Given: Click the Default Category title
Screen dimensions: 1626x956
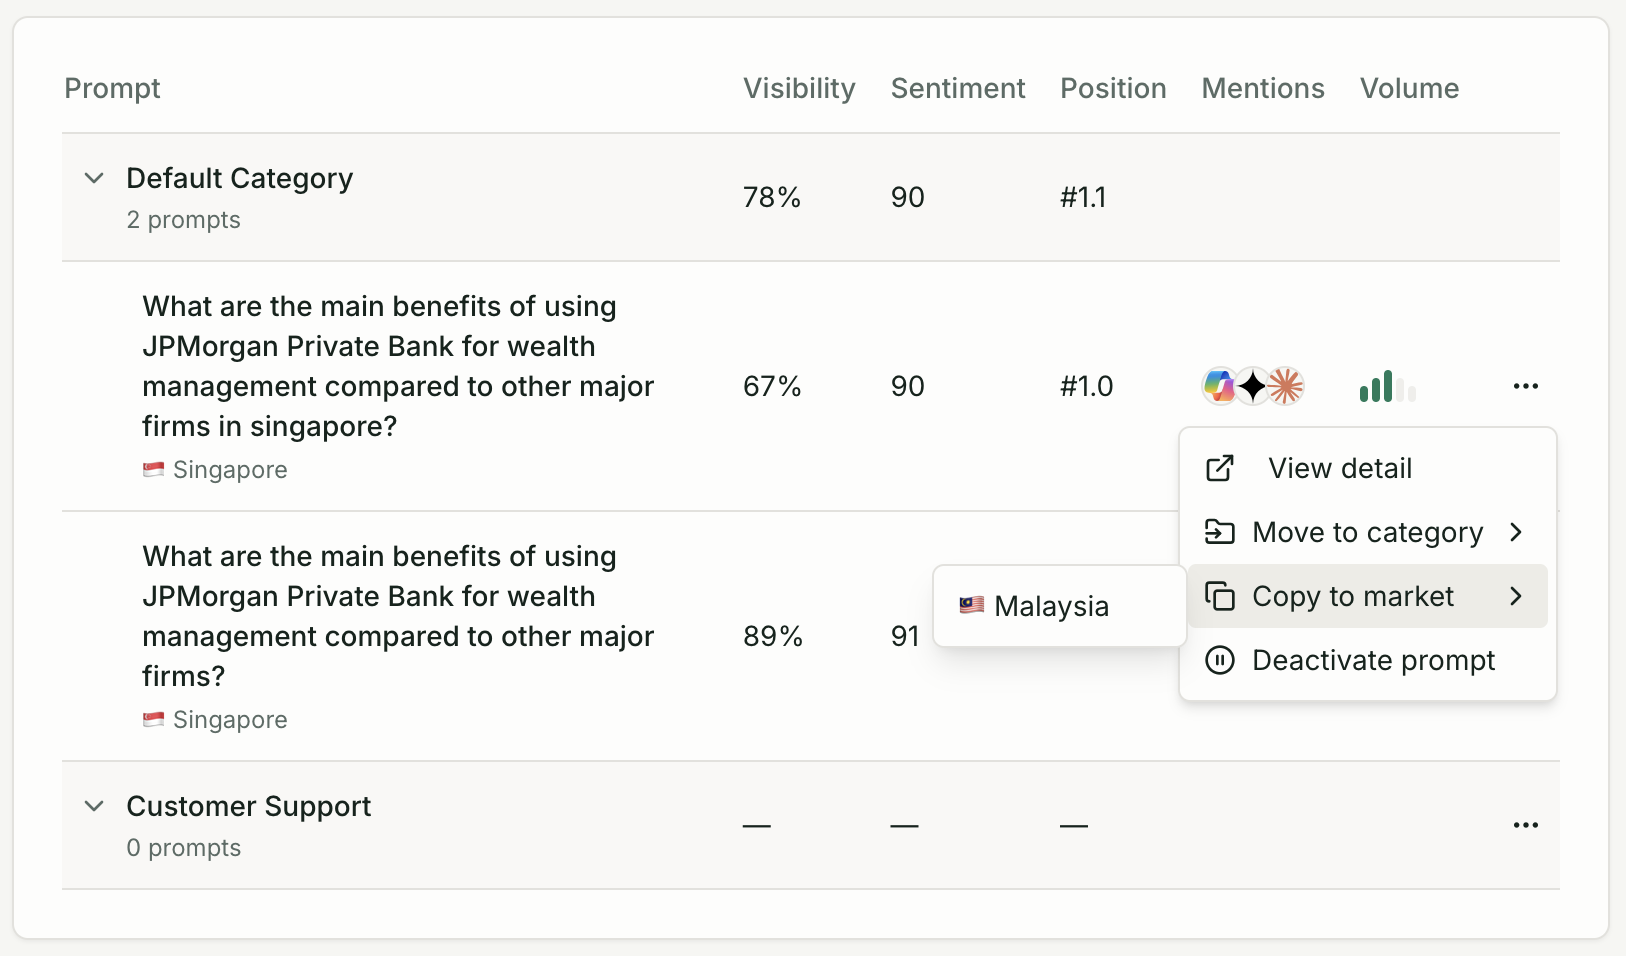Looking at the screenshot, I should [239, 178].
